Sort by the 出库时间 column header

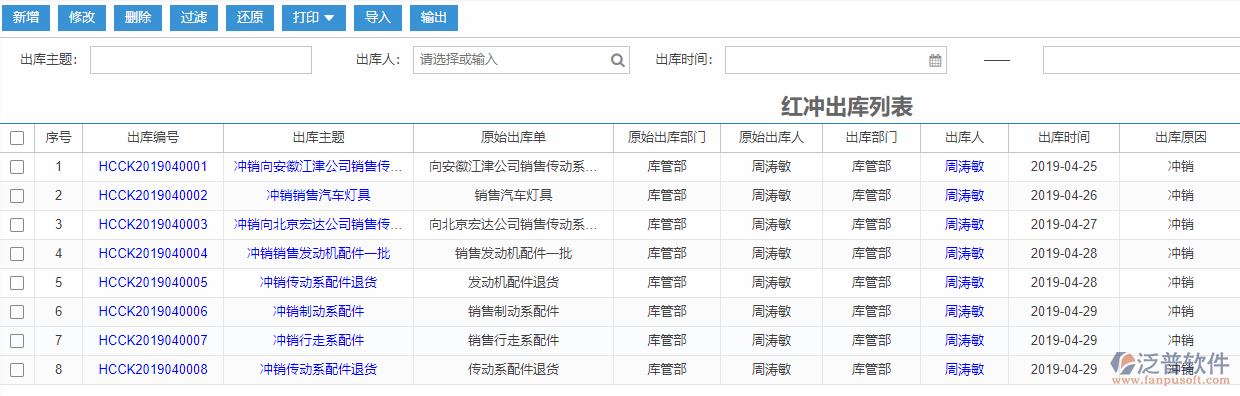coord(1063,138)
